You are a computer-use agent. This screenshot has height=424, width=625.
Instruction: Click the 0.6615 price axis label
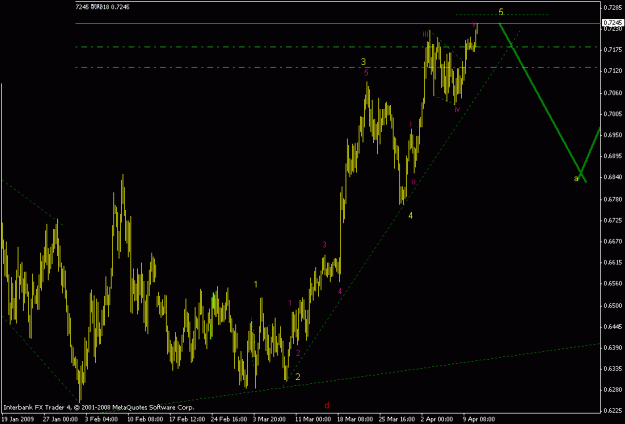point(613,263)
